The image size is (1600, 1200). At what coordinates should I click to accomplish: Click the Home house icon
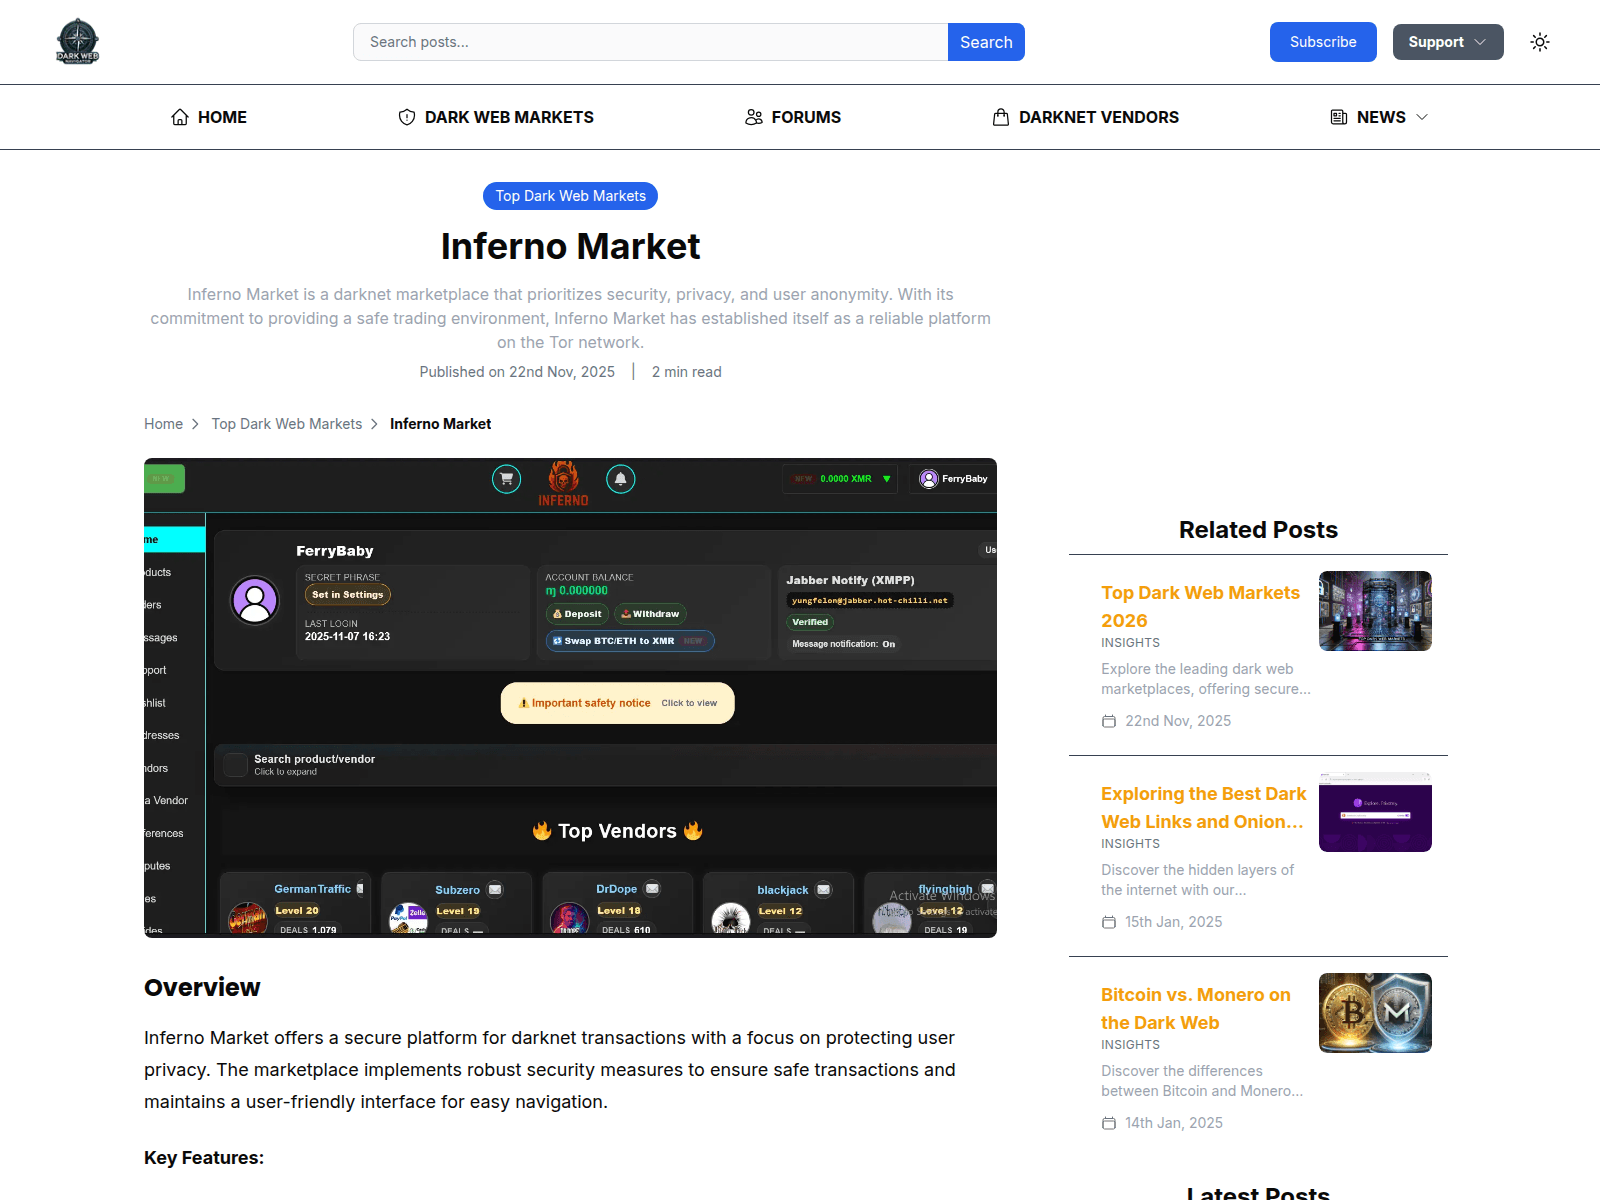click(x=180, y=117)
